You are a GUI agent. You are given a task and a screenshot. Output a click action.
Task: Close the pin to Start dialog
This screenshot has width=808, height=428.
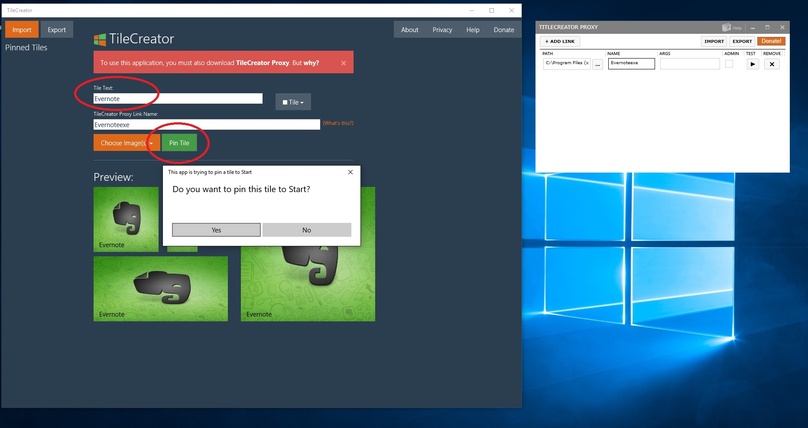(350, 172)
